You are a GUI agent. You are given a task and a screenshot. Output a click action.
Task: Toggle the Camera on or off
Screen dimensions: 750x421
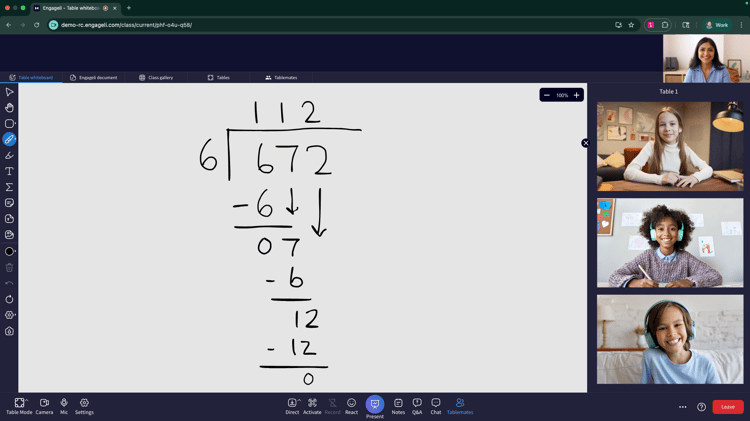tap(44, 405)
